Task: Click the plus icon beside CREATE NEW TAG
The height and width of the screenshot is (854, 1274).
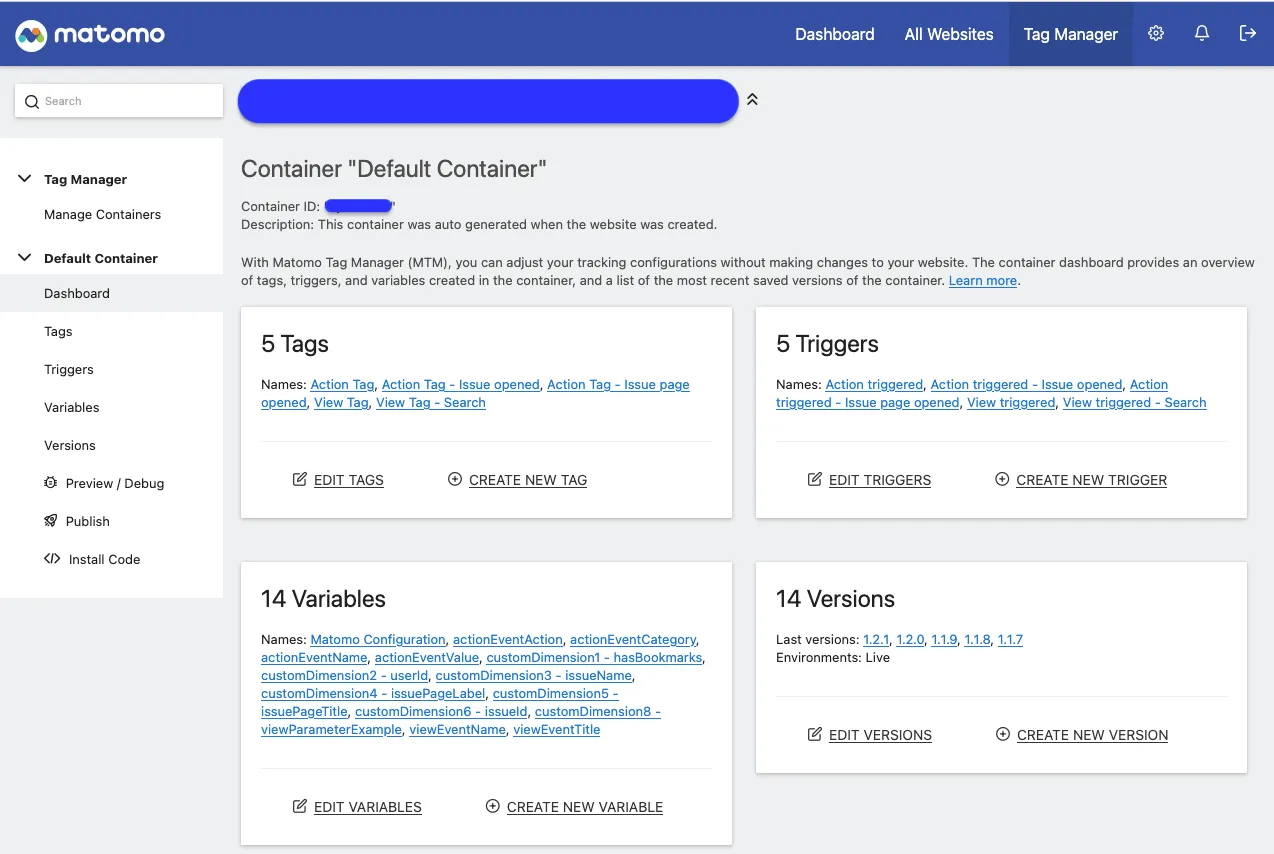Action: [455, 479]
